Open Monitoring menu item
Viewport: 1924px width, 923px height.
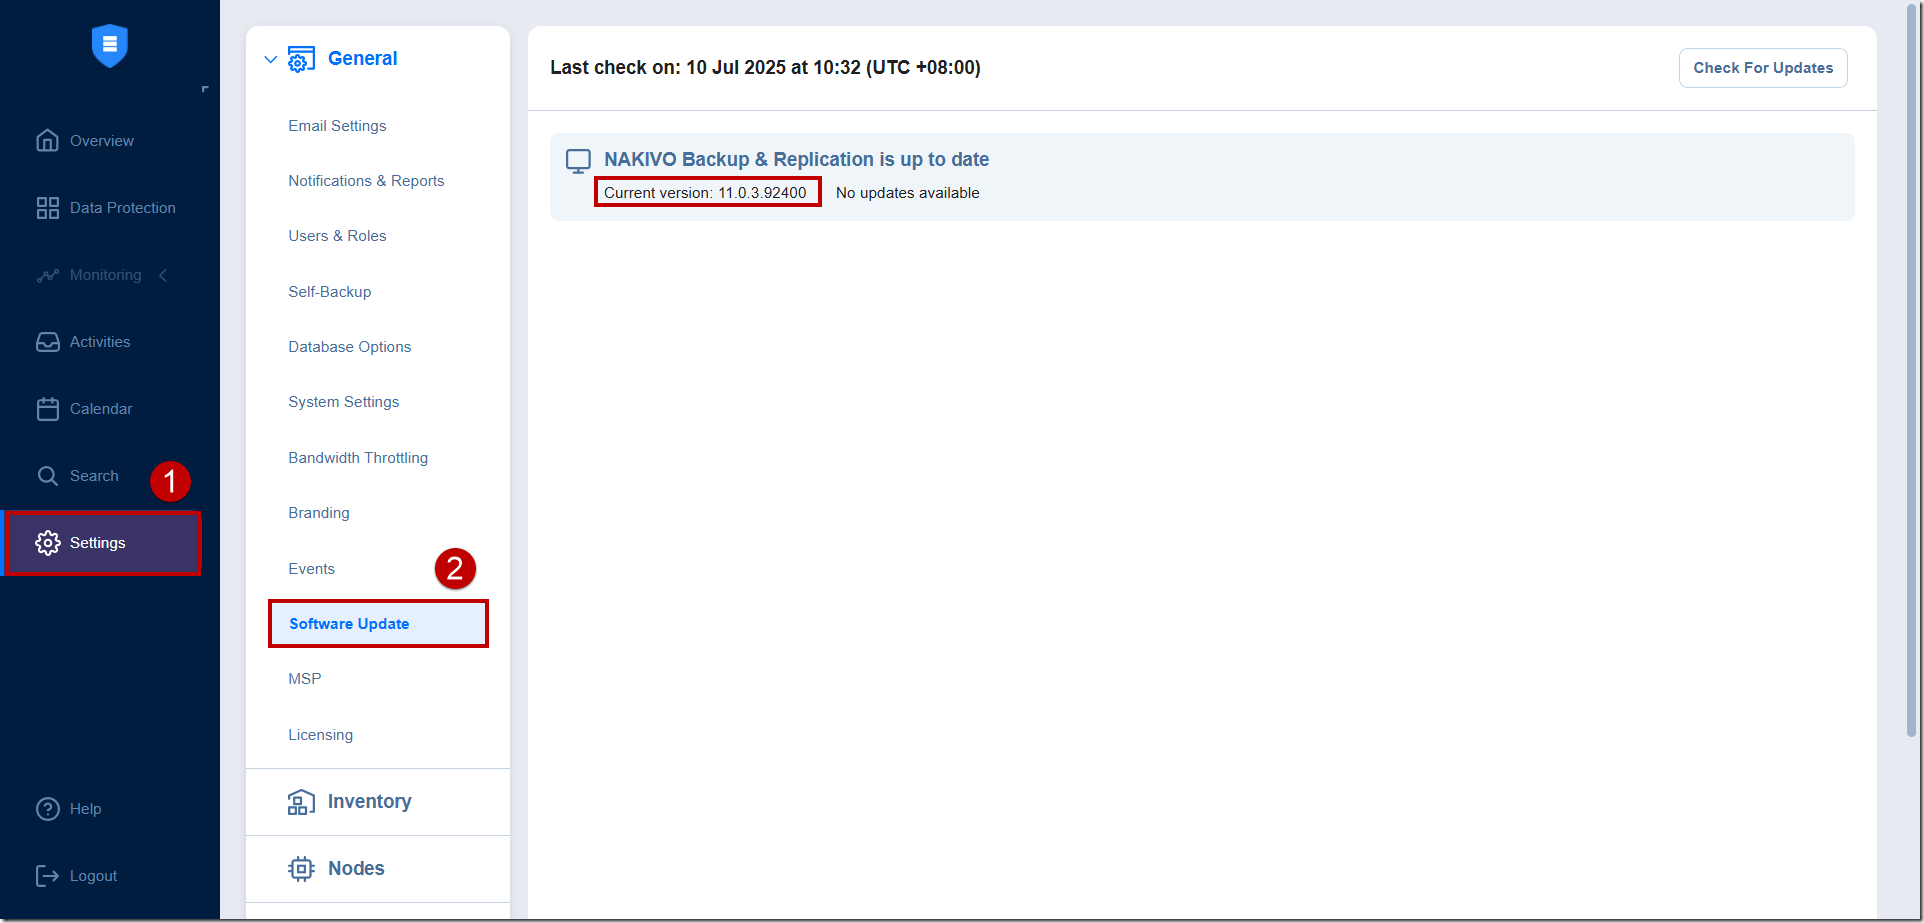click(106, 275)
